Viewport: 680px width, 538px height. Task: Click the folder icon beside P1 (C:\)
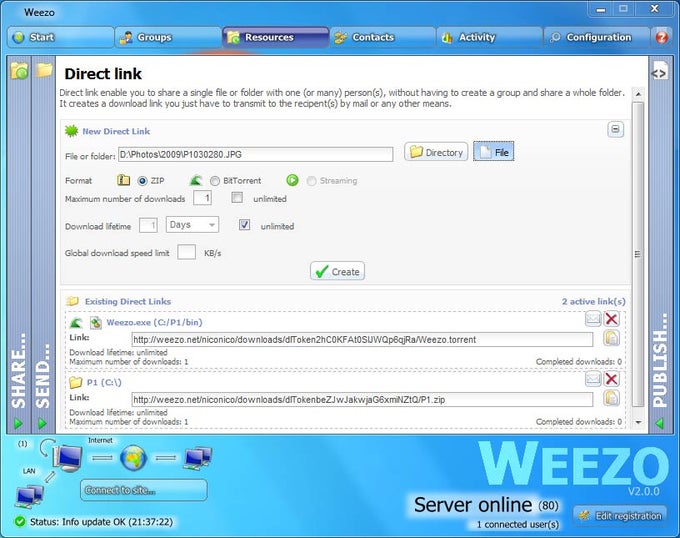click(75, 382)
